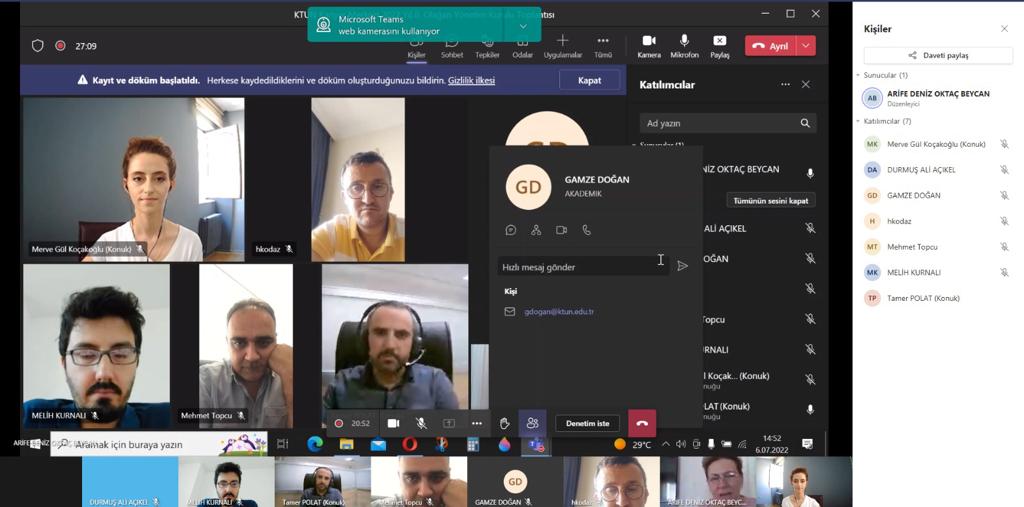Viewport: 1024px width, 507px height.
Task: Toggle mic icon beside GAMZE DOĞAN in Kişiler
Action: tap(1004, 195)
